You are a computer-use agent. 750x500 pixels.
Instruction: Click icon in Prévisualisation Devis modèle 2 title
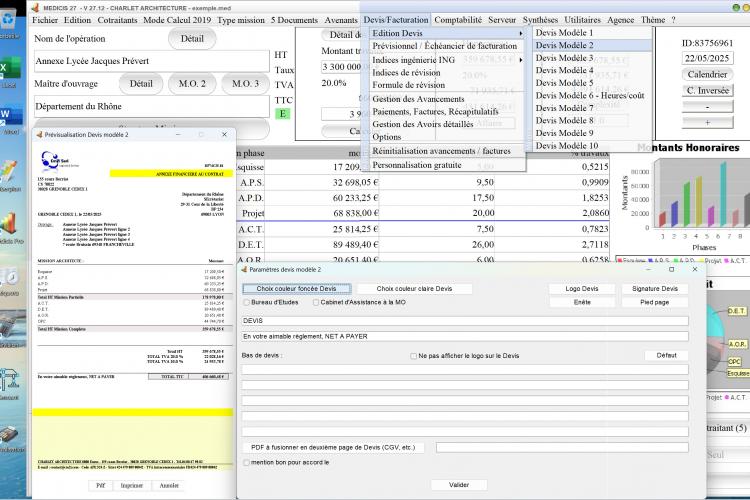click(39, 135)
